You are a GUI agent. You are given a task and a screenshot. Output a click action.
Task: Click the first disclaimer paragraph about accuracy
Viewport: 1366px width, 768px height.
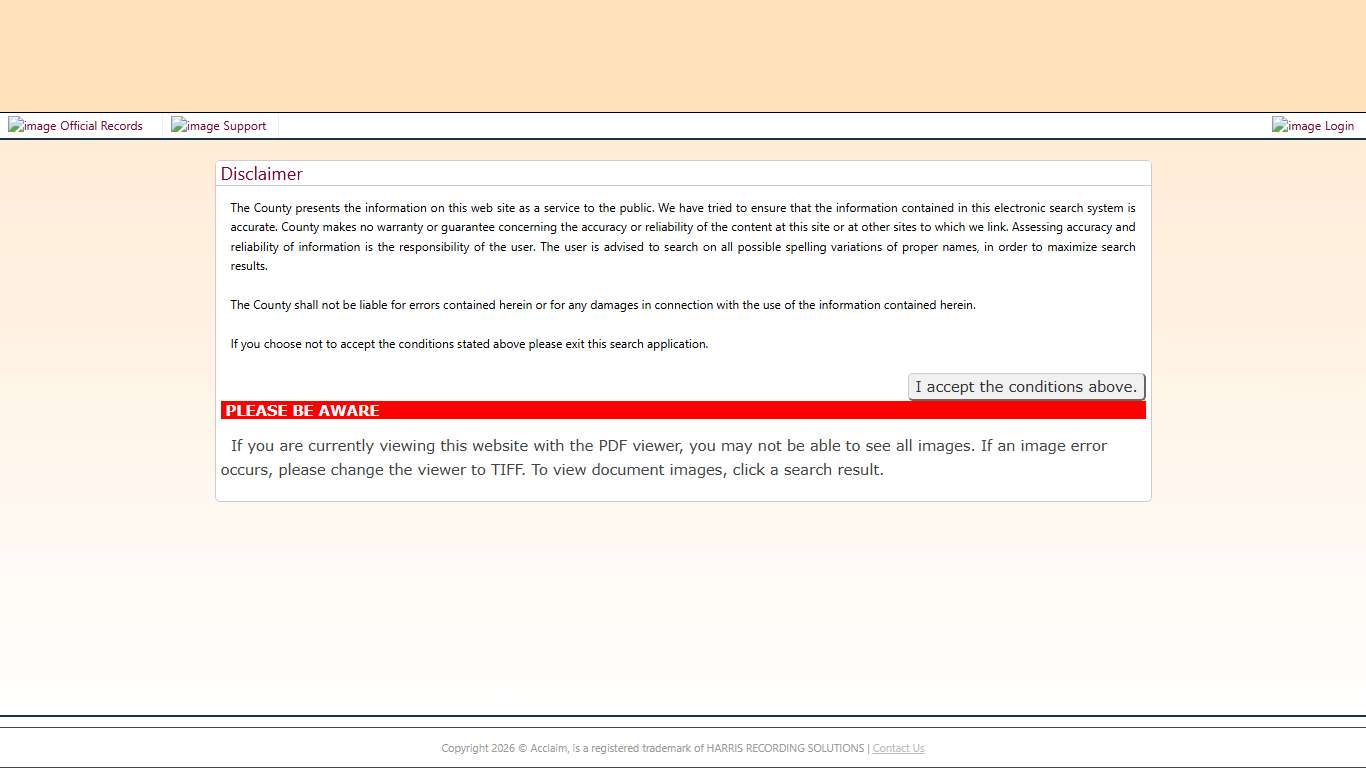point(683,237)
